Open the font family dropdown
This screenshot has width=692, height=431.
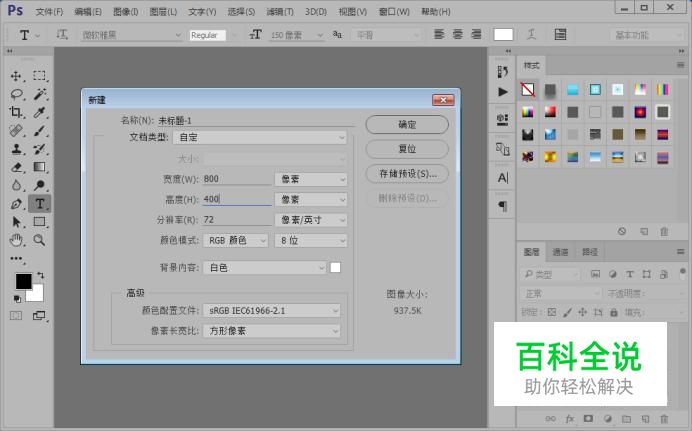[131, 35]
